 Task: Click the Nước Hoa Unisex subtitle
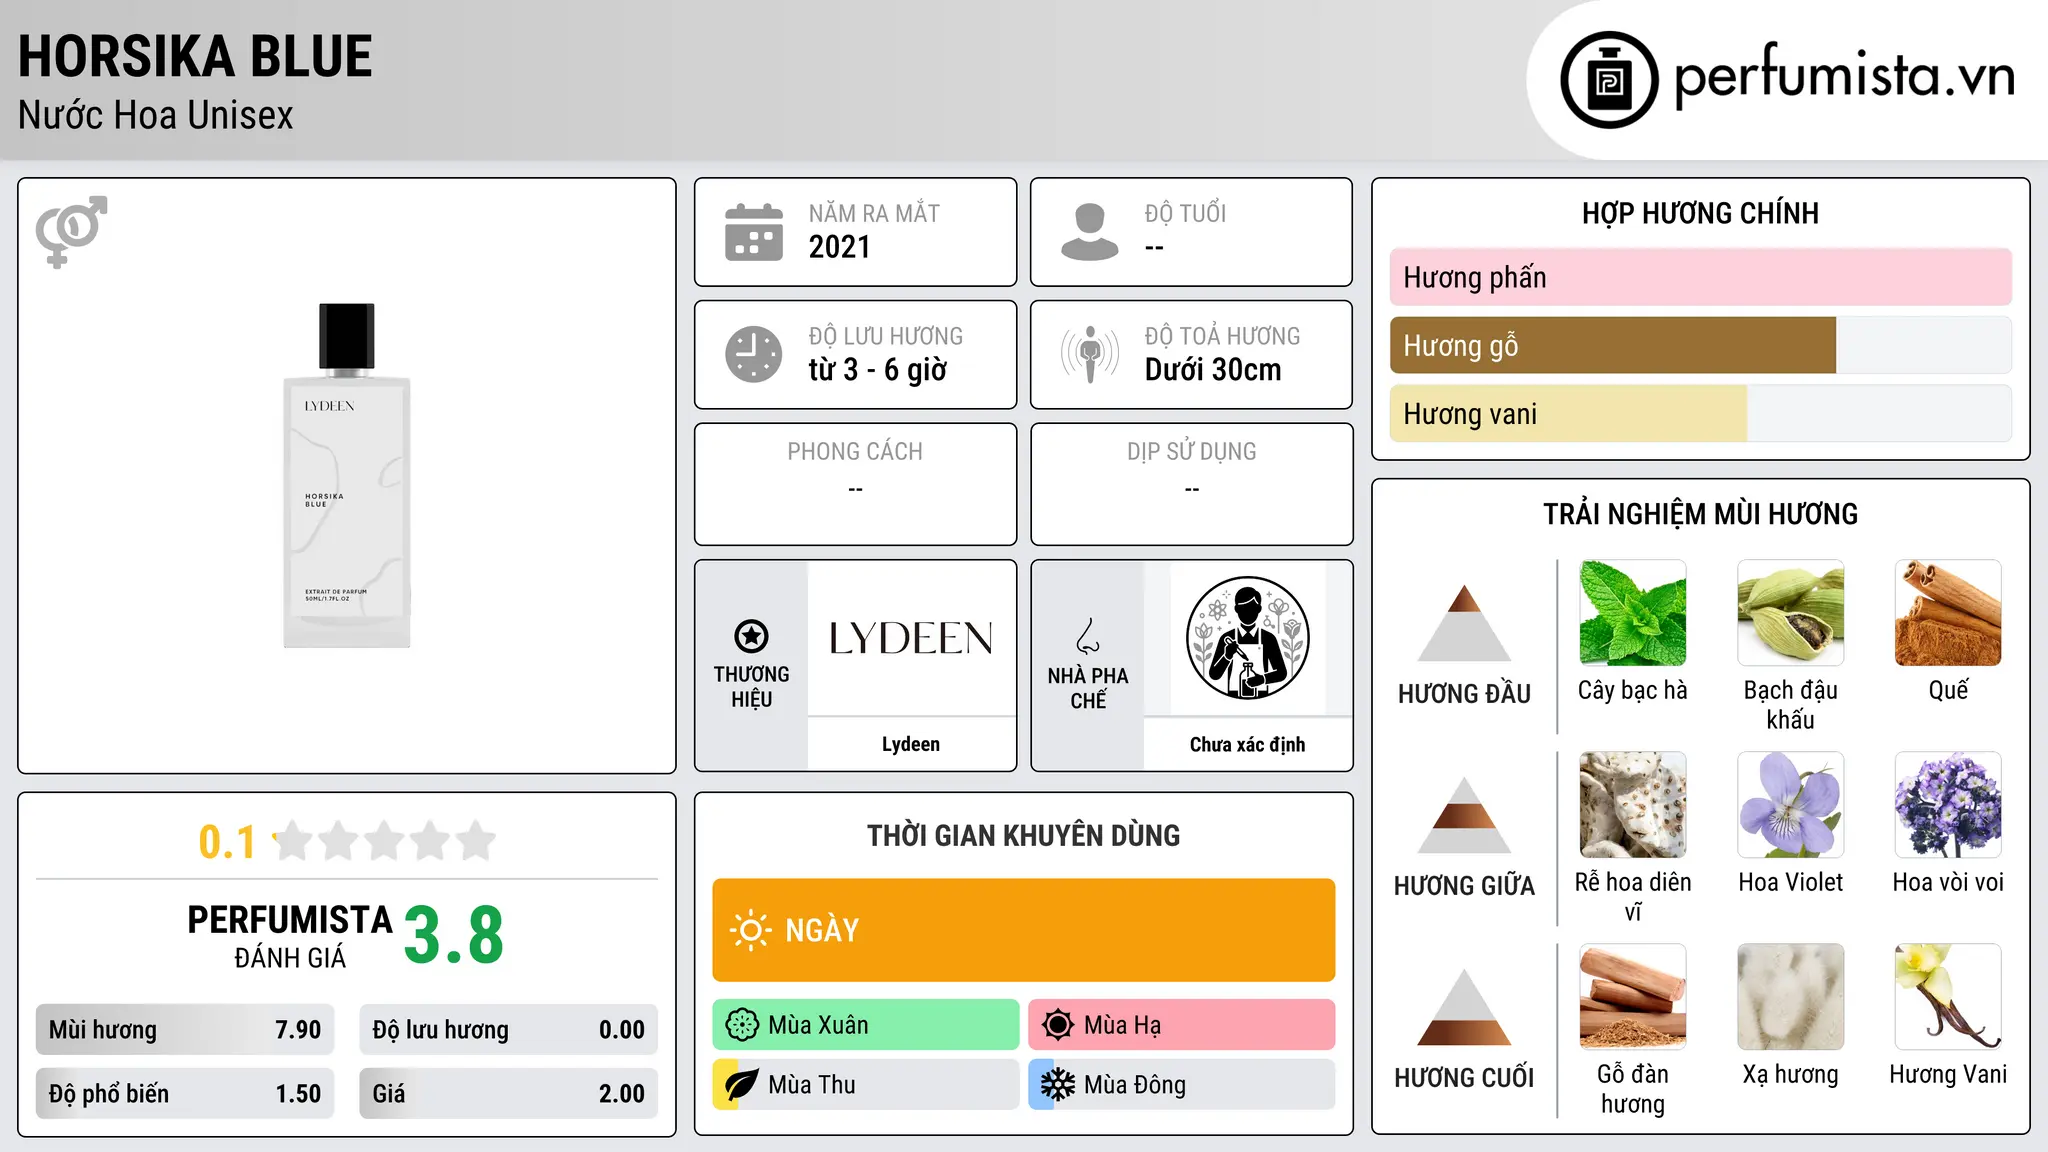click(x=156, y=116)
